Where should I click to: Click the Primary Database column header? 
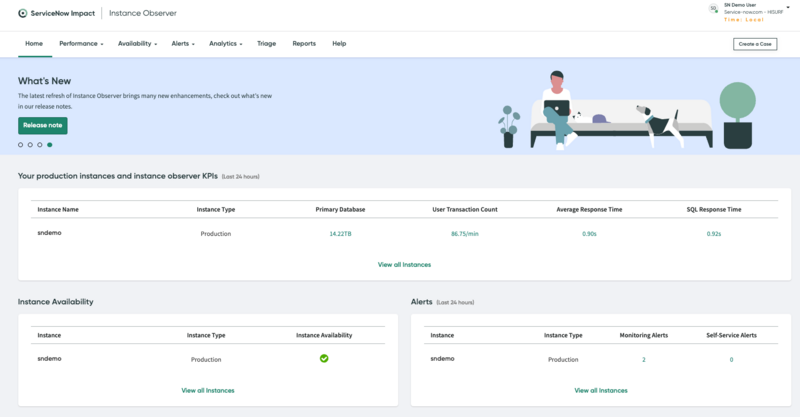coord(340,210)
